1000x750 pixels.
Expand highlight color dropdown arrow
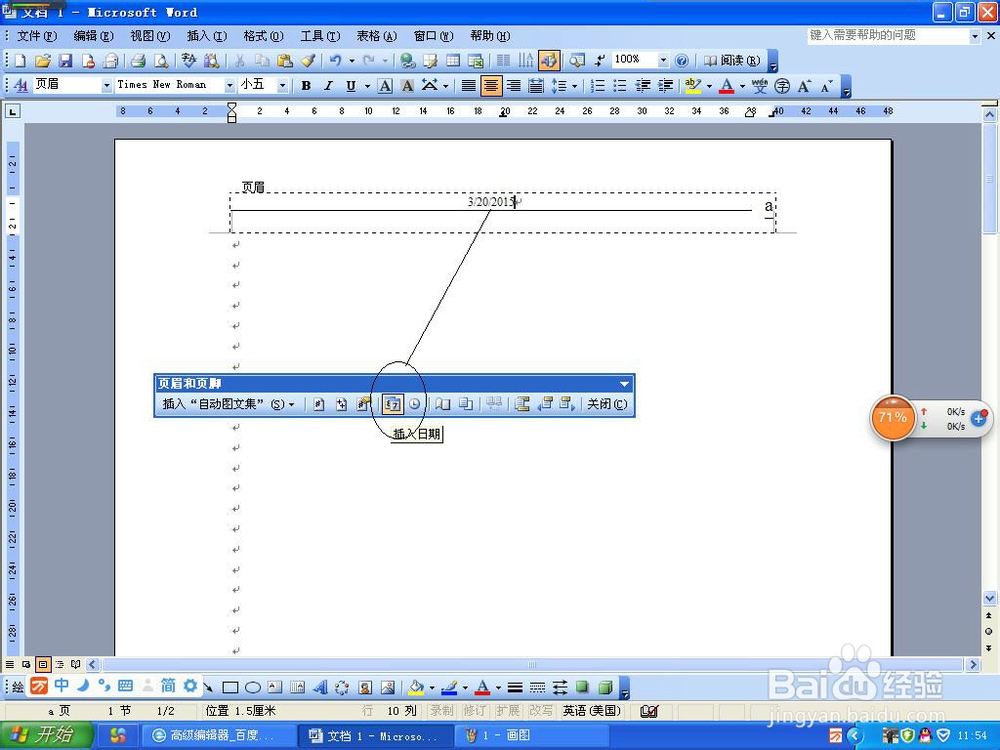point(709,85)
